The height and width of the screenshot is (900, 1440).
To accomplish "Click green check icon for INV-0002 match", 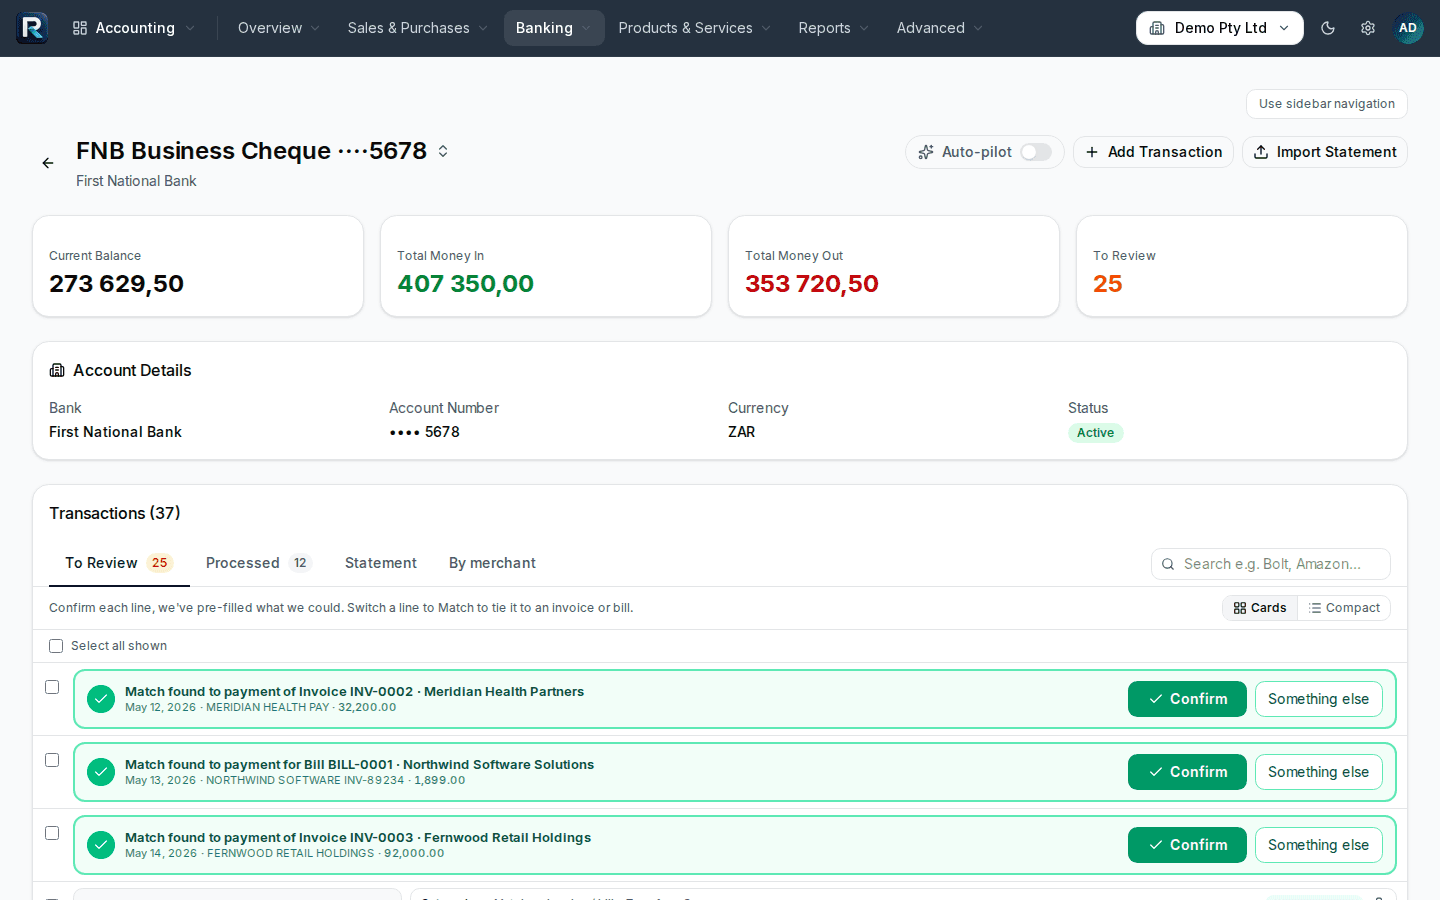I will [x=101, y=699].
